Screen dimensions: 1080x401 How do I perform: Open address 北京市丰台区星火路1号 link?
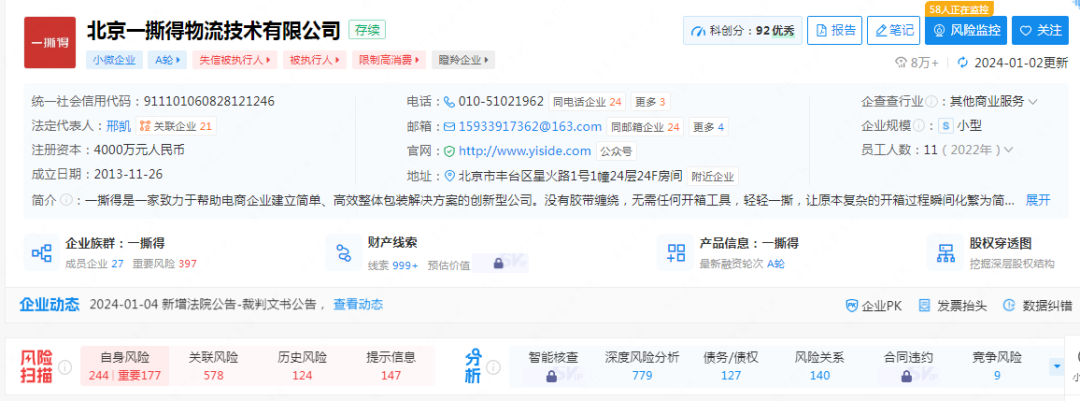point(570,176)
